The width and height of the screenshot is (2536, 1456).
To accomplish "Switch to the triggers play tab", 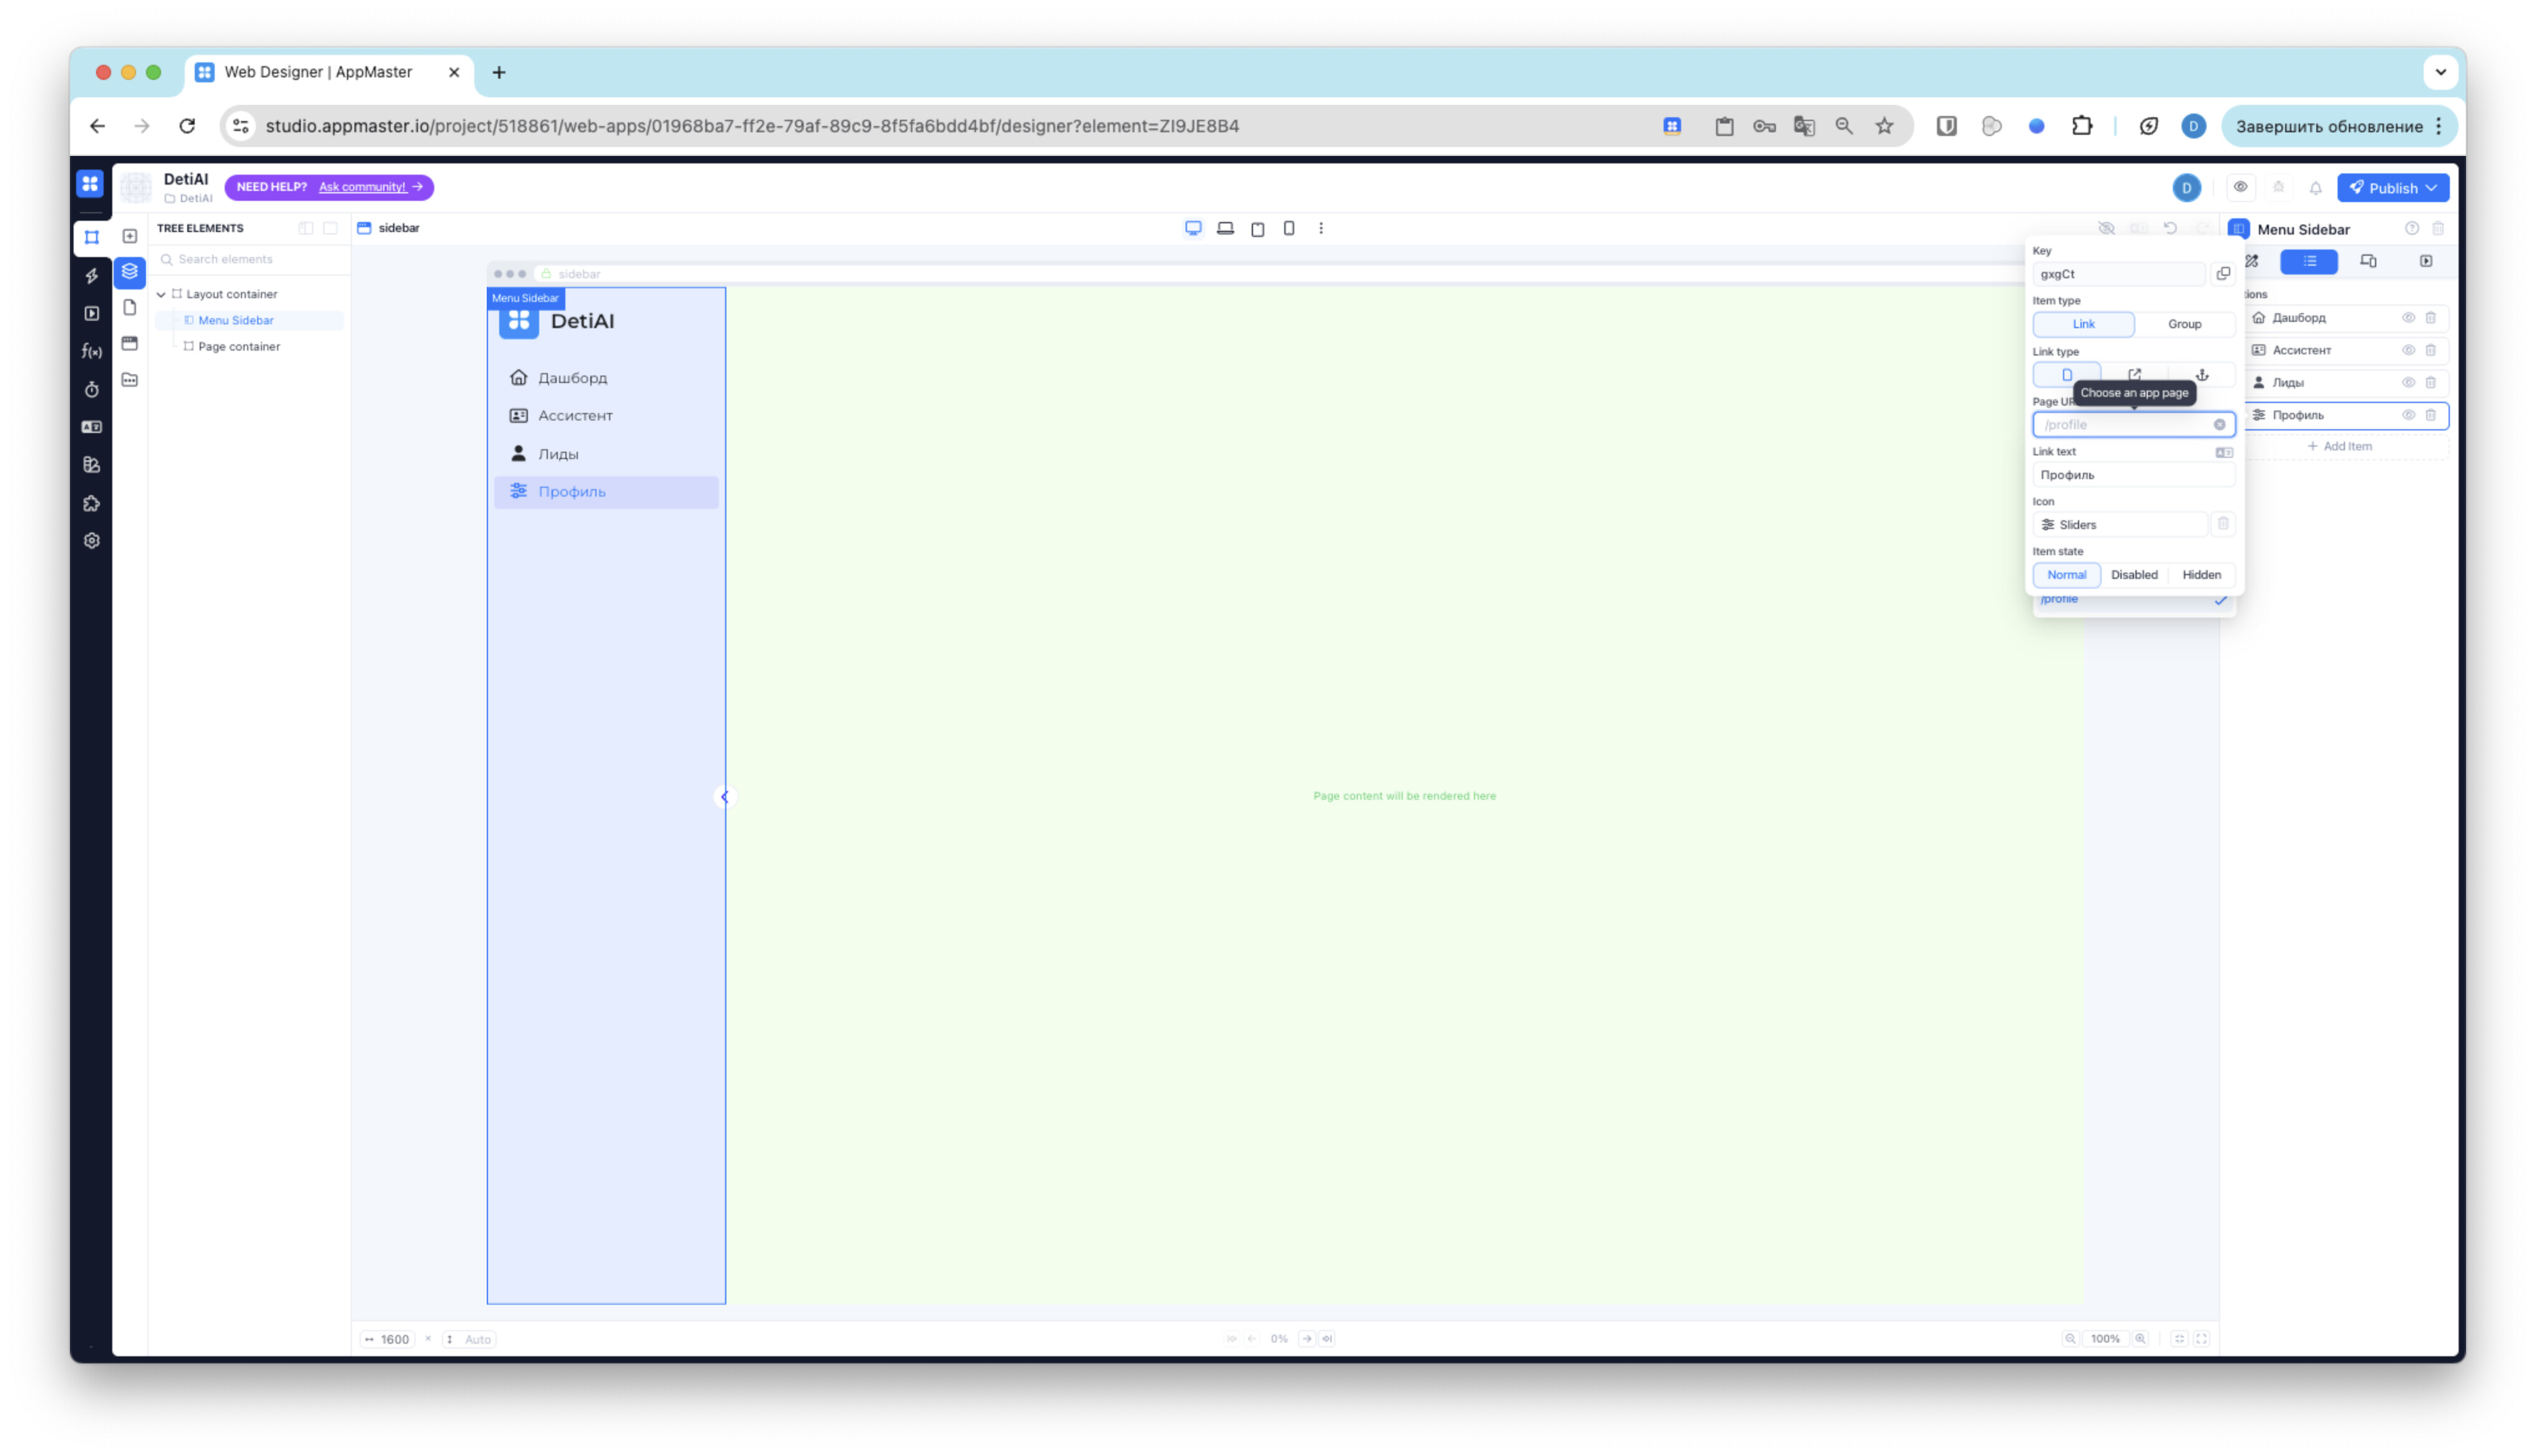I will pos(2426,262).
